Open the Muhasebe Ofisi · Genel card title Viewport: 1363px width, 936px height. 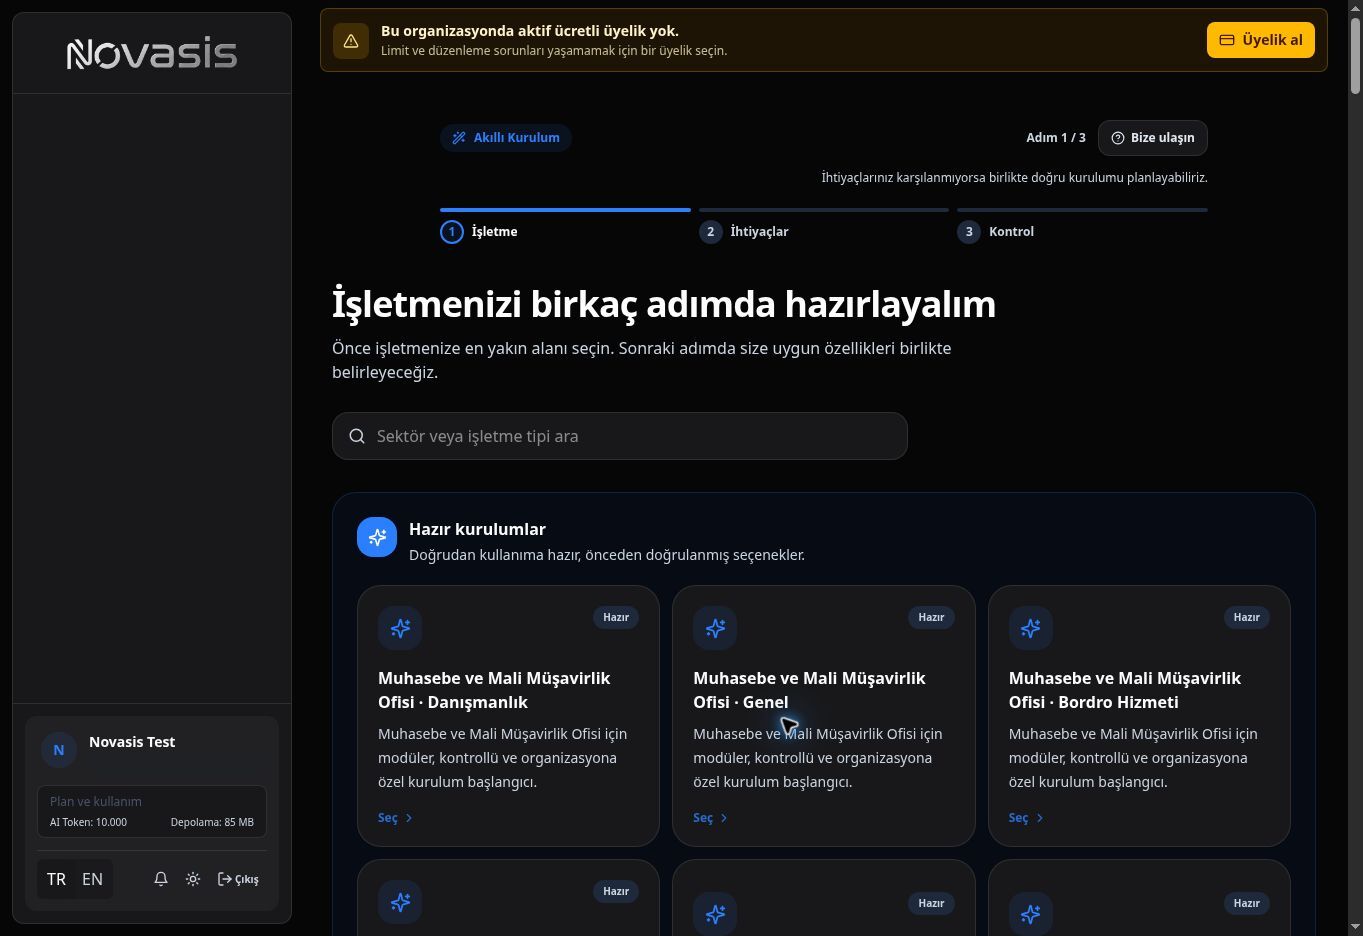tap(809, 690)
